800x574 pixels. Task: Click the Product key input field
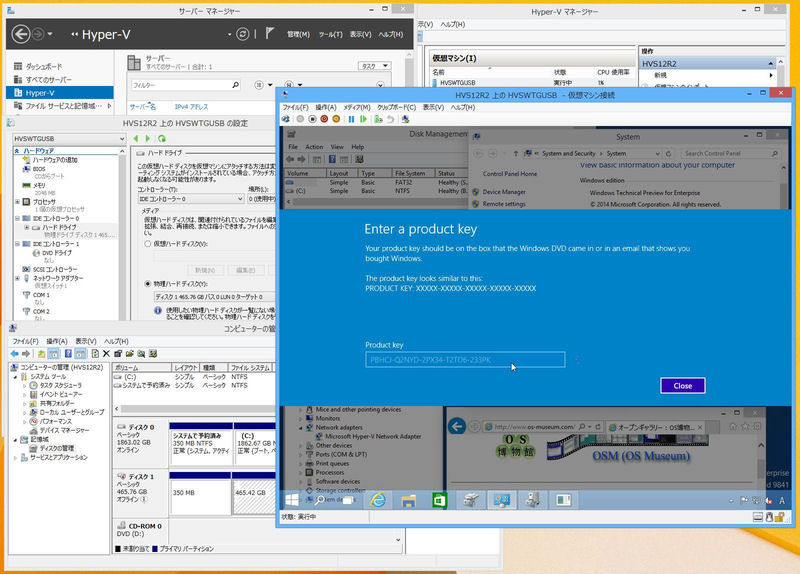coord(465,360)
